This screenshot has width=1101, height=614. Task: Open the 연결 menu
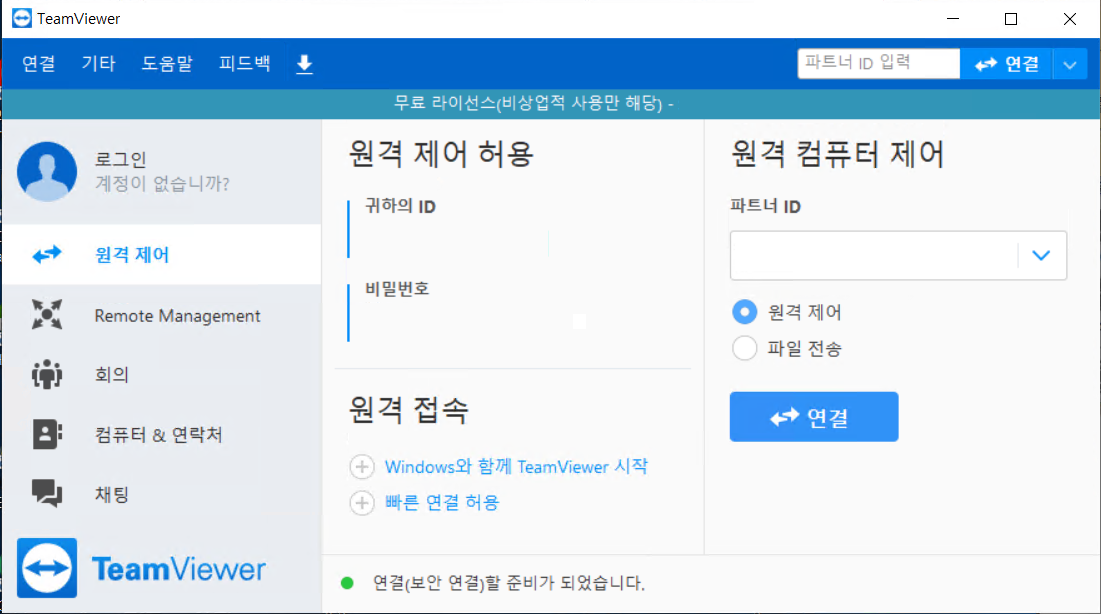(39, 63)
